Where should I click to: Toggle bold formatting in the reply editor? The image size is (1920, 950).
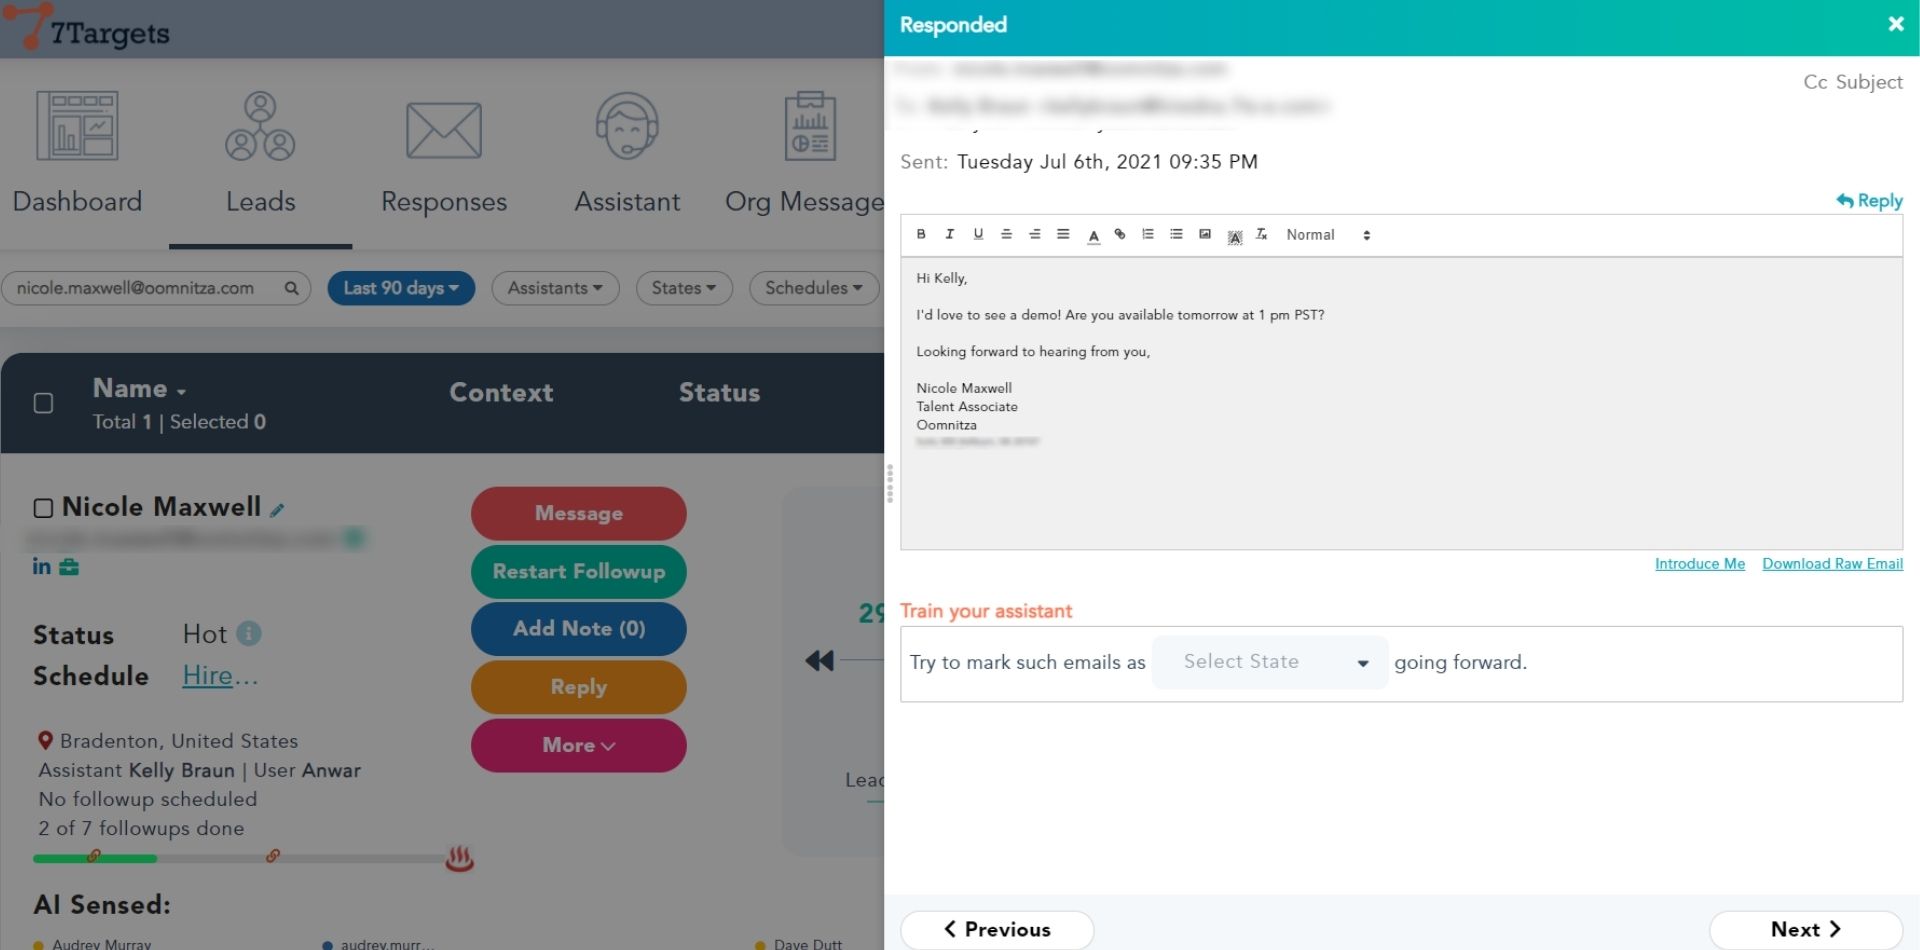pos(920,234)
